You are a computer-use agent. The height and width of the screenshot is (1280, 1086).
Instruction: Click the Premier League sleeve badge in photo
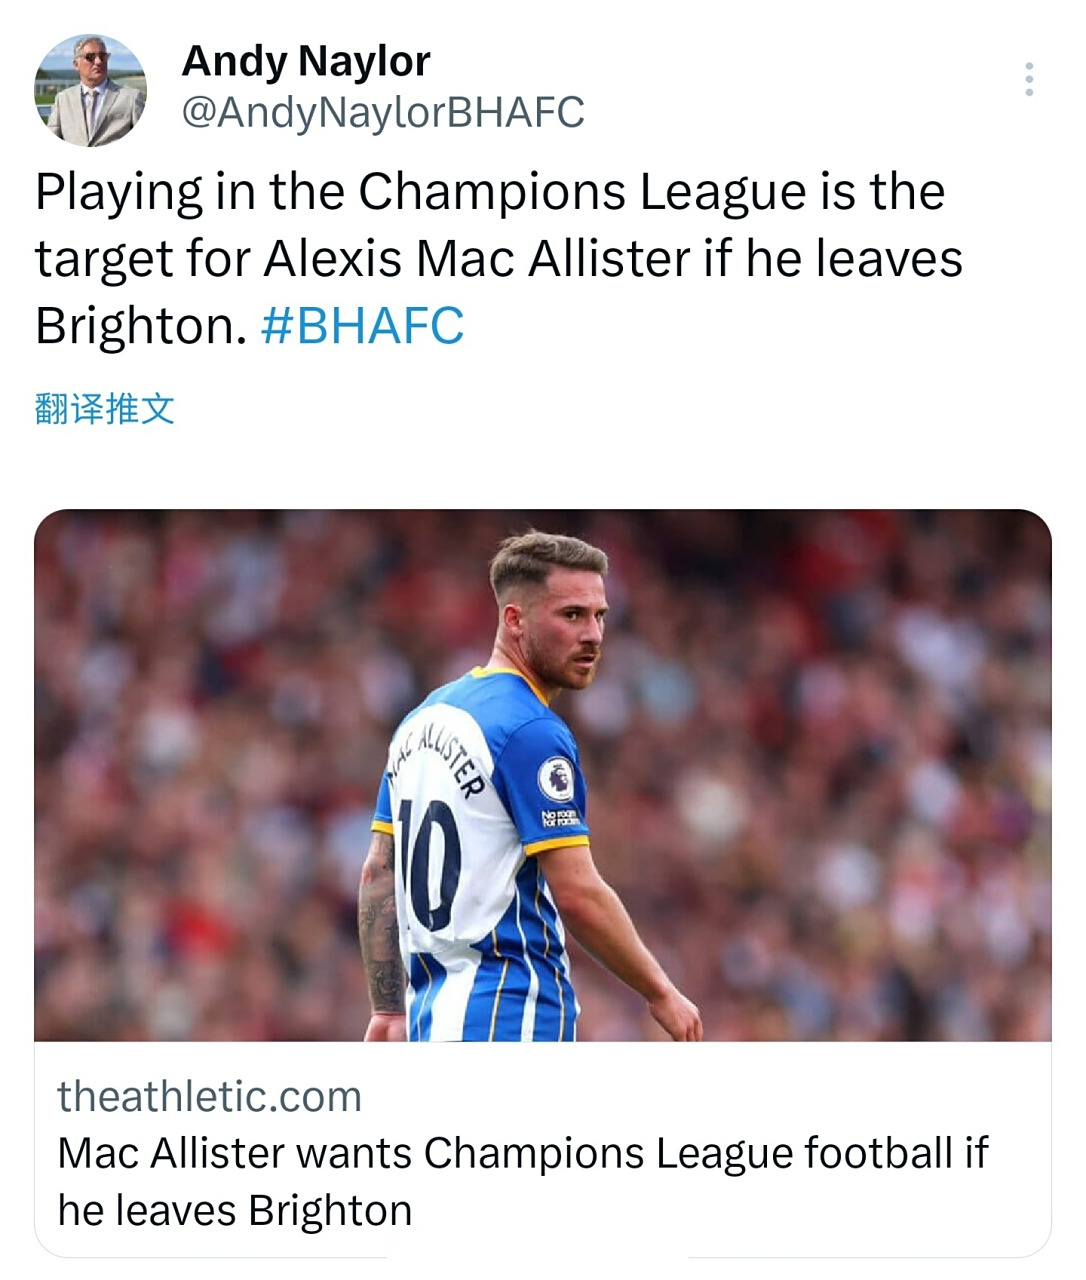pyautogui.click(x=556, y=779)
